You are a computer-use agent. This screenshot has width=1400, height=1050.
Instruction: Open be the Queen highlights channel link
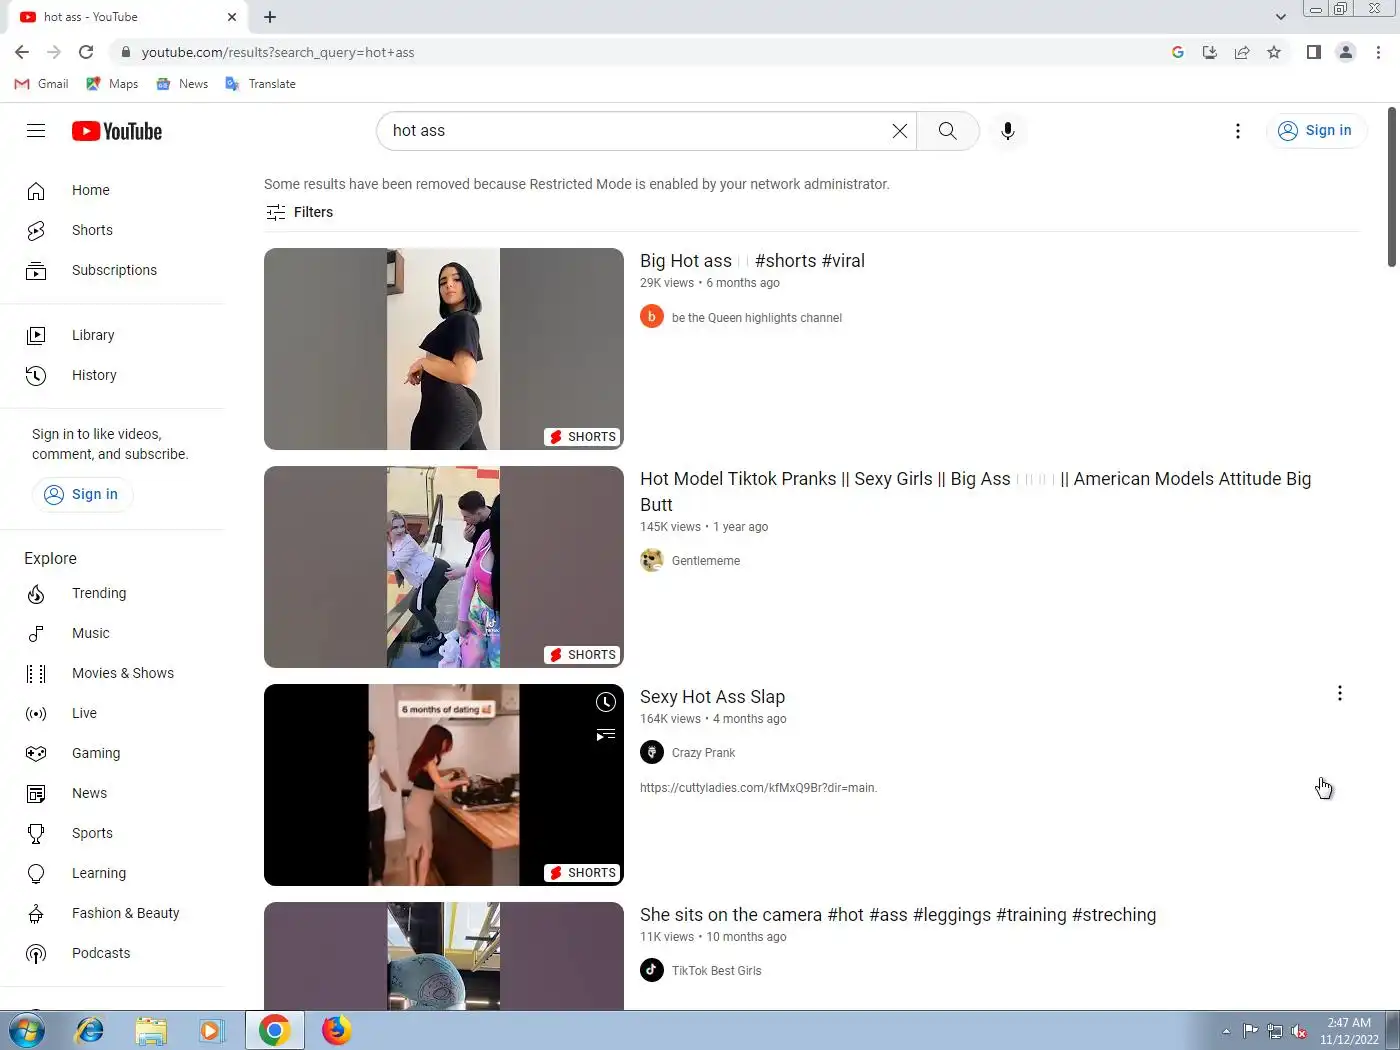757,318
